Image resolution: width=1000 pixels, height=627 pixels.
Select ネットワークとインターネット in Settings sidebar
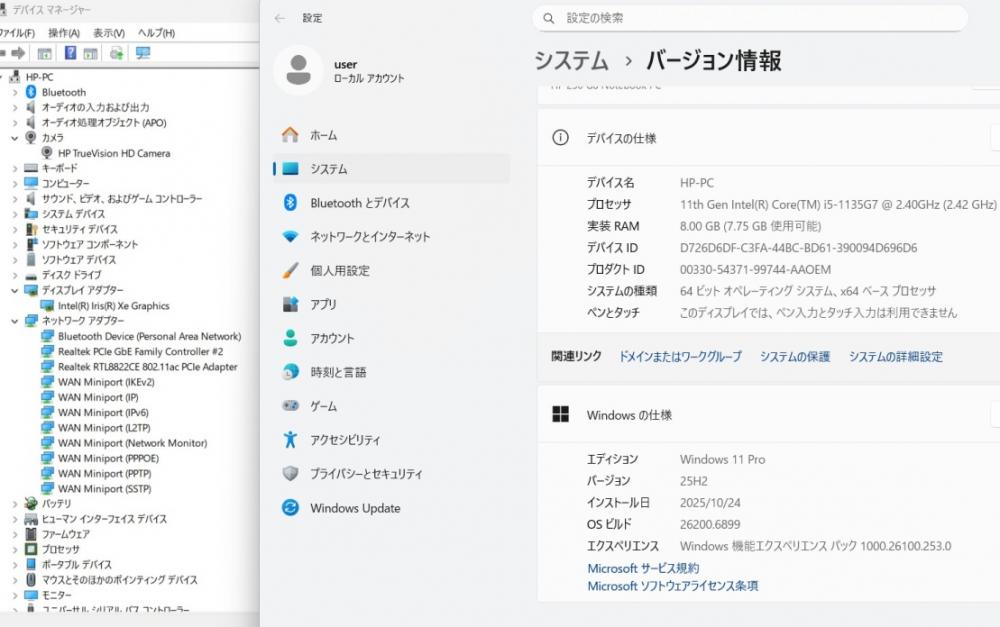369,237
